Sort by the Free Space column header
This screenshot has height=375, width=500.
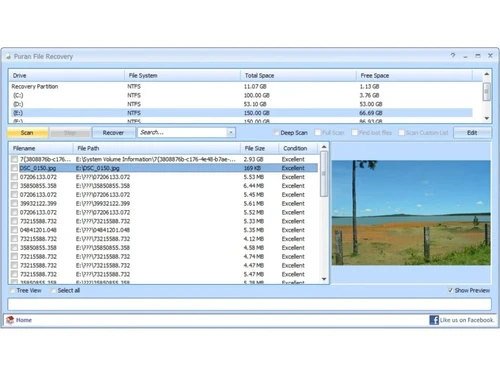coord(414,76)
